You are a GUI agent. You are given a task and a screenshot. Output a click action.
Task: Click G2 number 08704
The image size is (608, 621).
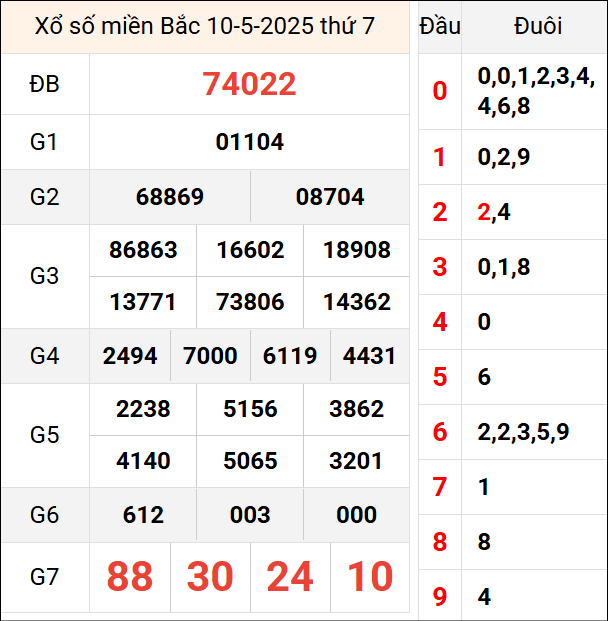[329, 197]
